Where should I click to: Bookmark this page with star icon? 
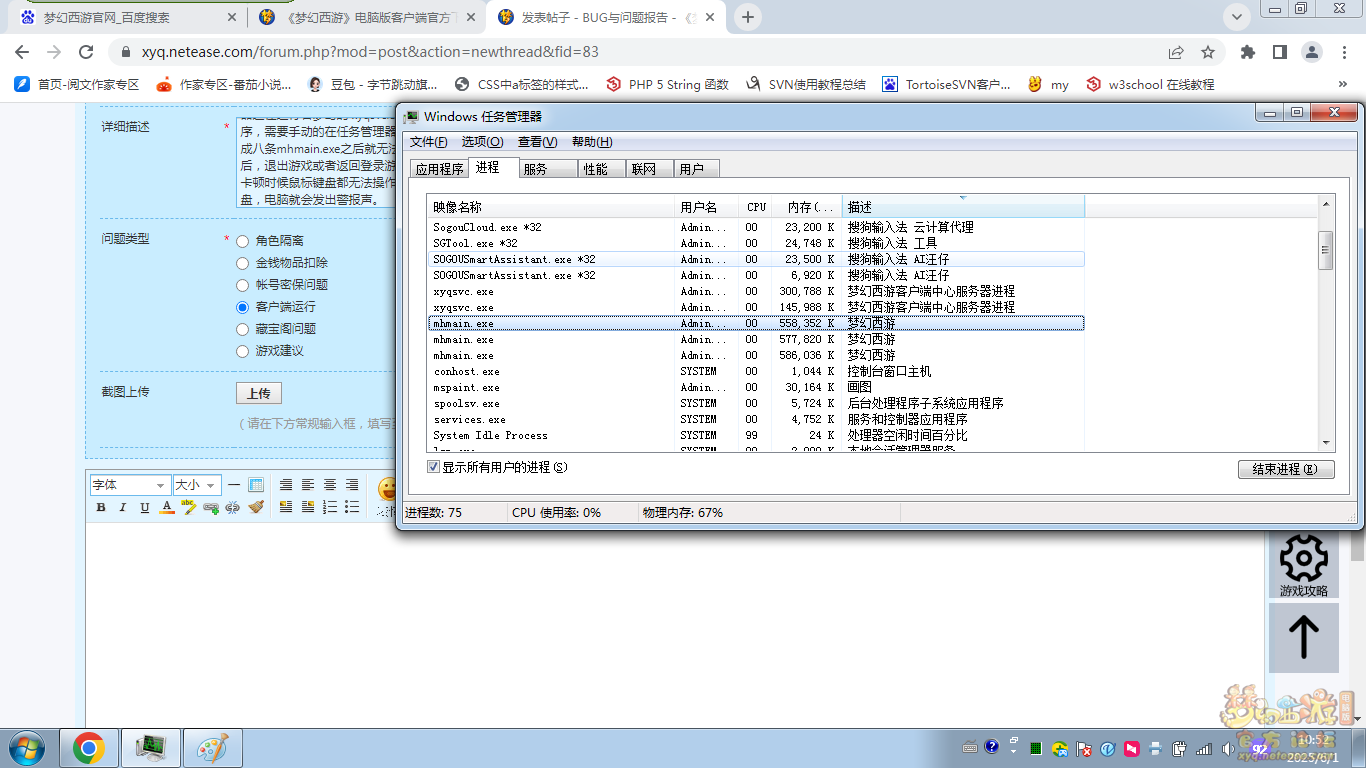1208,52
